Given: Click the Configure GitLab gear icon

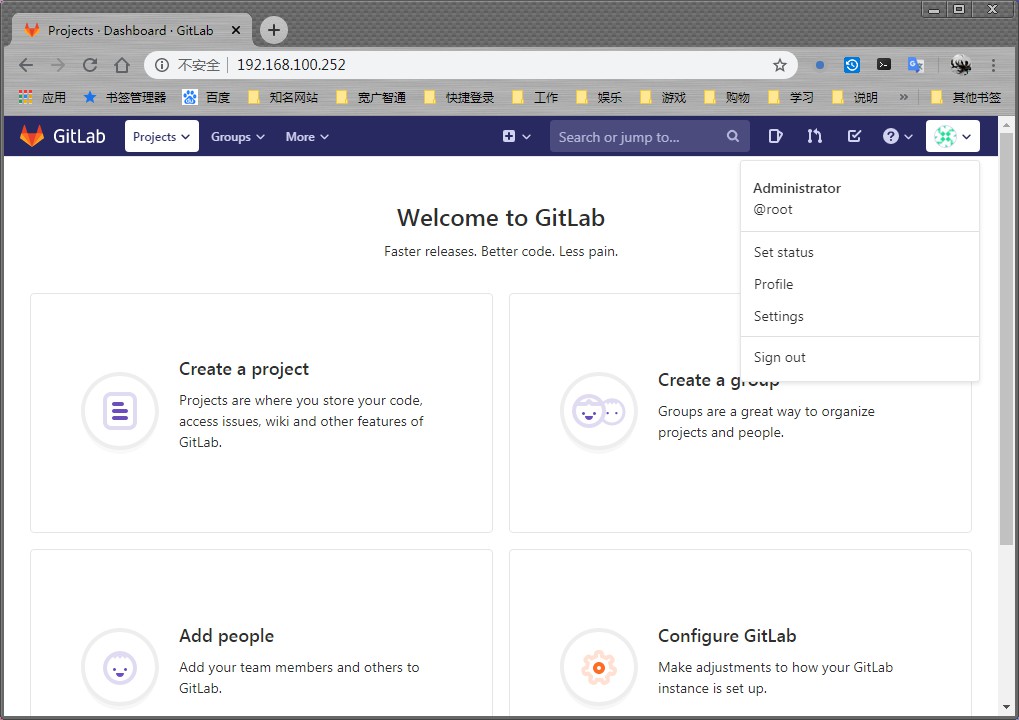Looking at the screenshot, I should 599,667.
